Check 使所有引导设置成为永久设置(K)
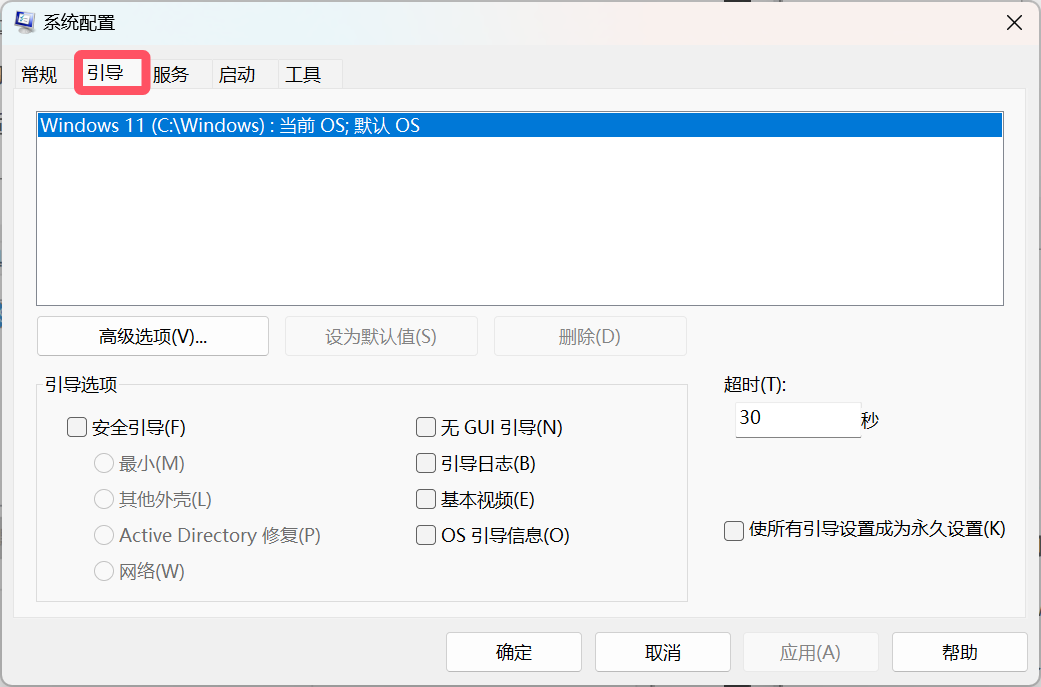Viewport: 1041px width, 687px height. [734, 530]
